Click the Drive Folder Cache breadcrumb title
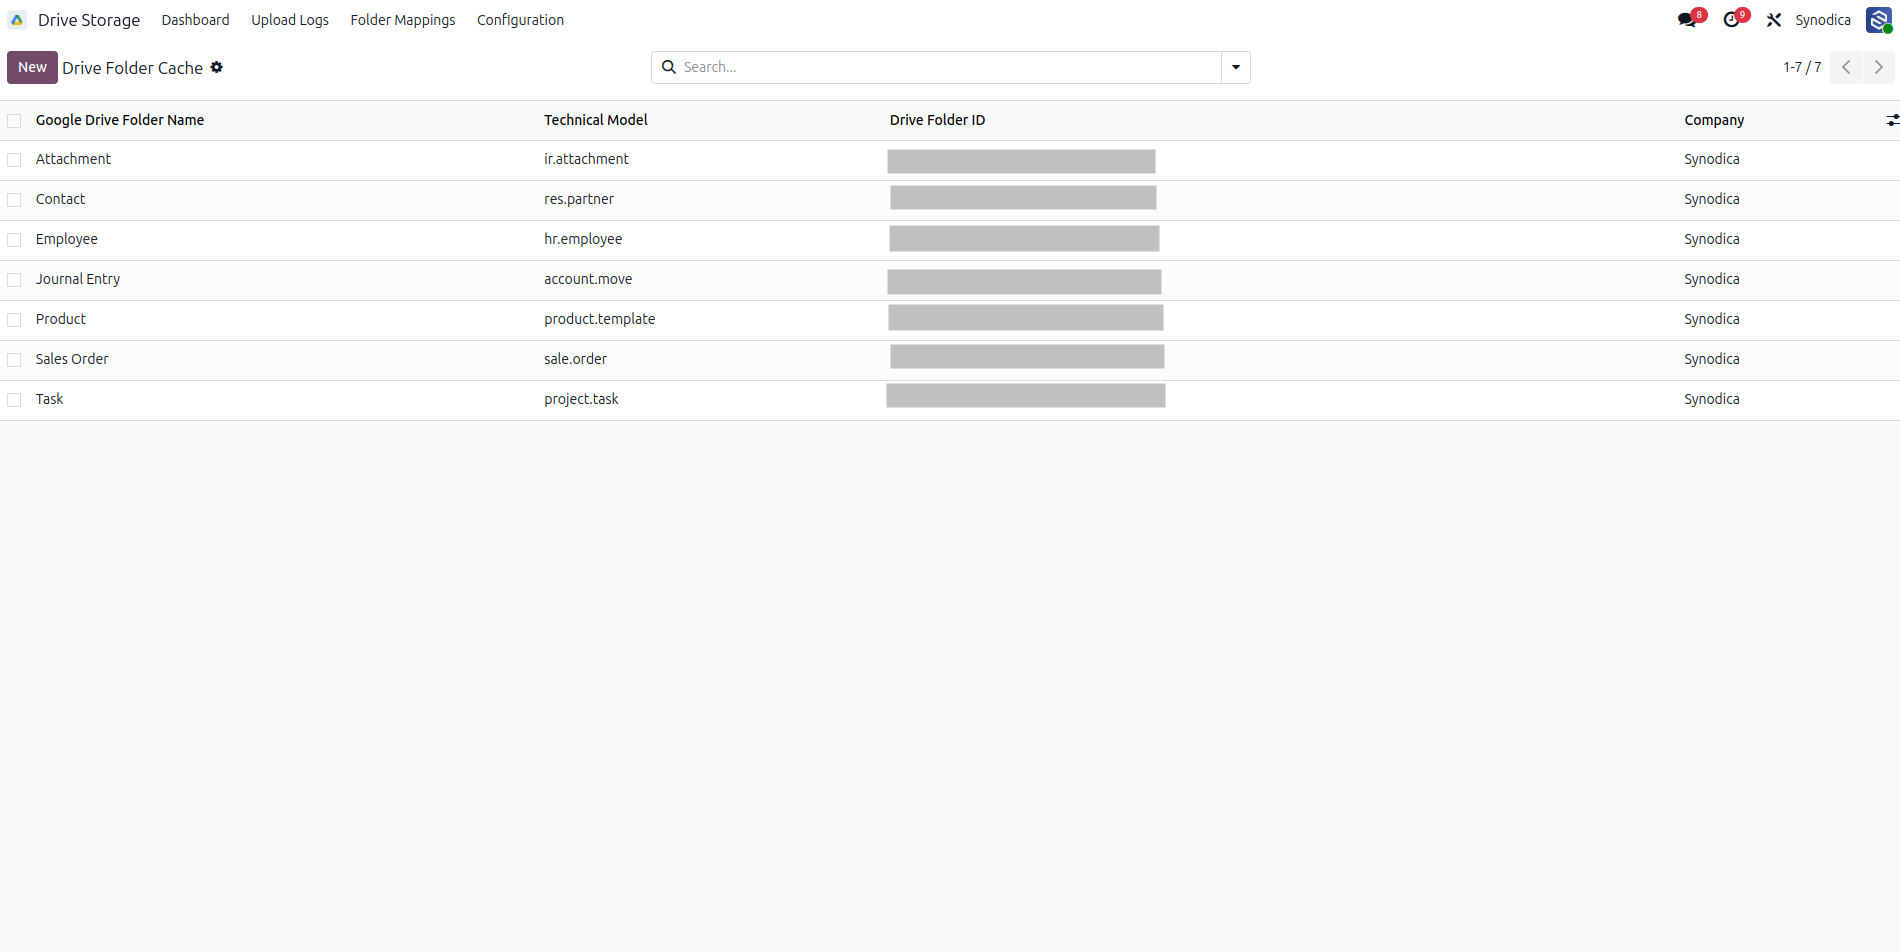The height and width of the screenshot is (952, 1900). (x=132, y=68)
